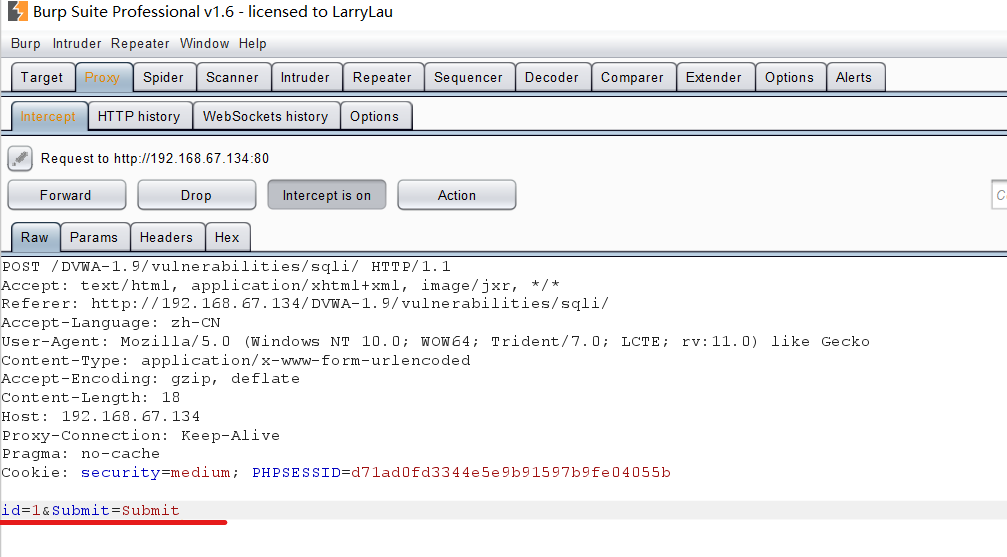Click the id=1&Submit=Submit body line
This screenshot has height=557, width=1007.
pos(90,510)
